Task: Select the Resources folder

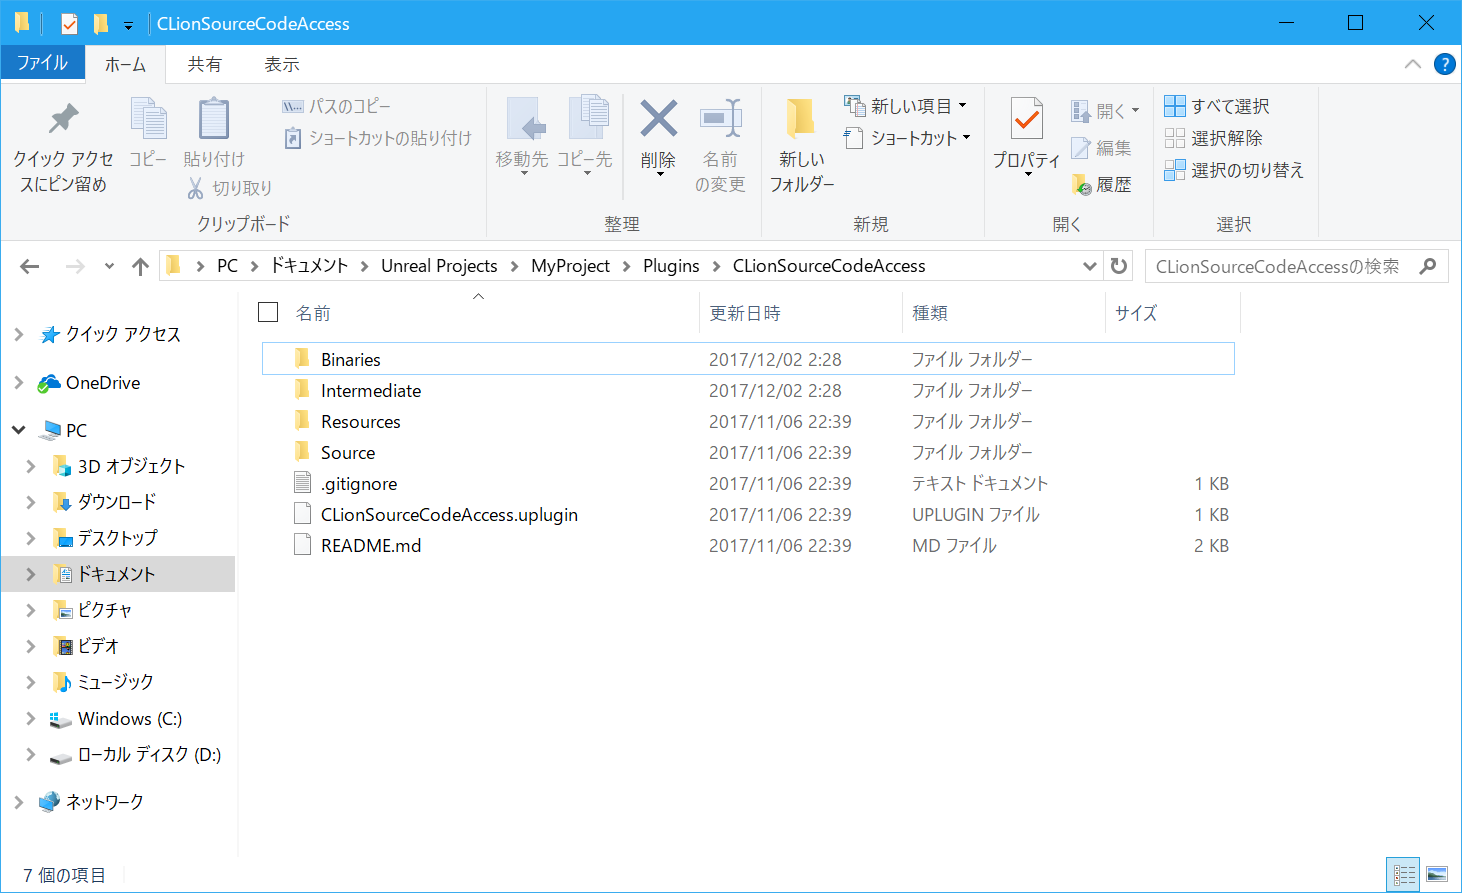Action: [x=748, y=421]
